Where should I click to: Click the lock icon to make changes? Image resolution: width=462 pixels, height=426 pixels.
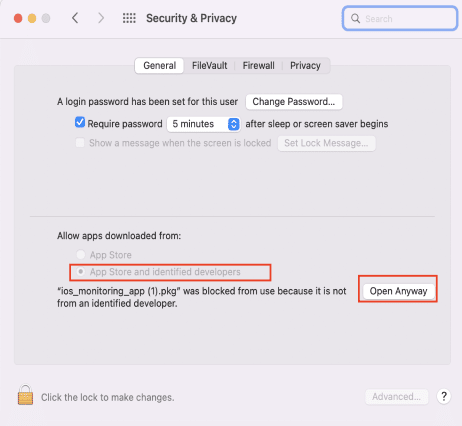click(x=25, y=395)
